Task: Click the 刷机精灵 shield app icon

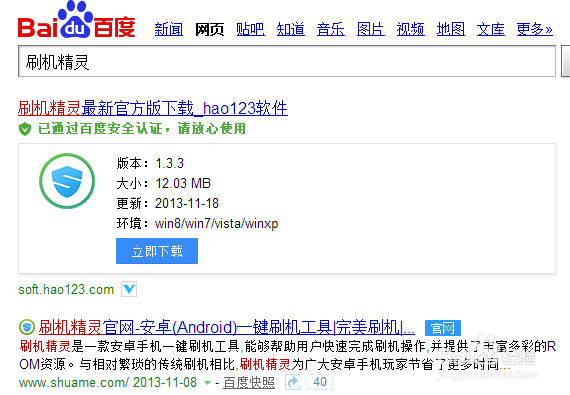Action: [67, 181]
